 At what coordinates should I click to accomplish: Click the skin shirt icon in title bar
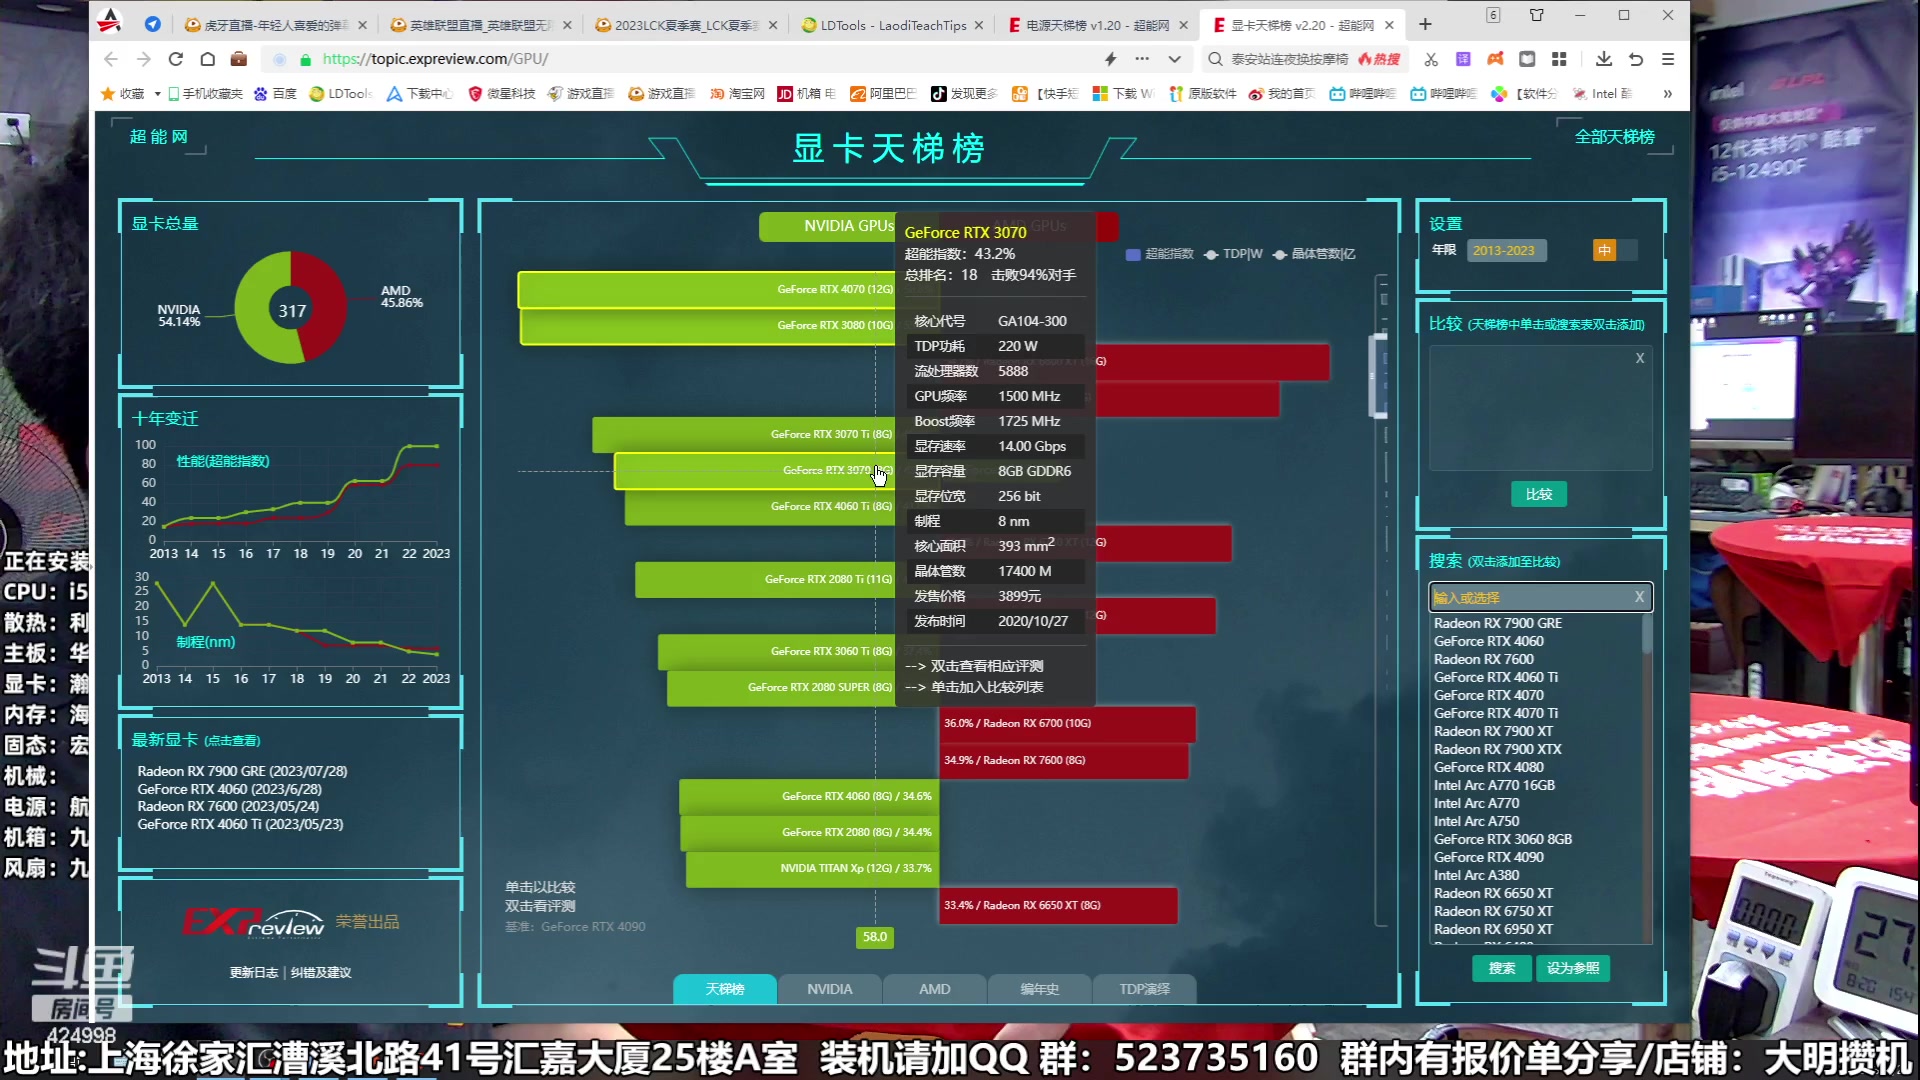tap(1537, 15)
